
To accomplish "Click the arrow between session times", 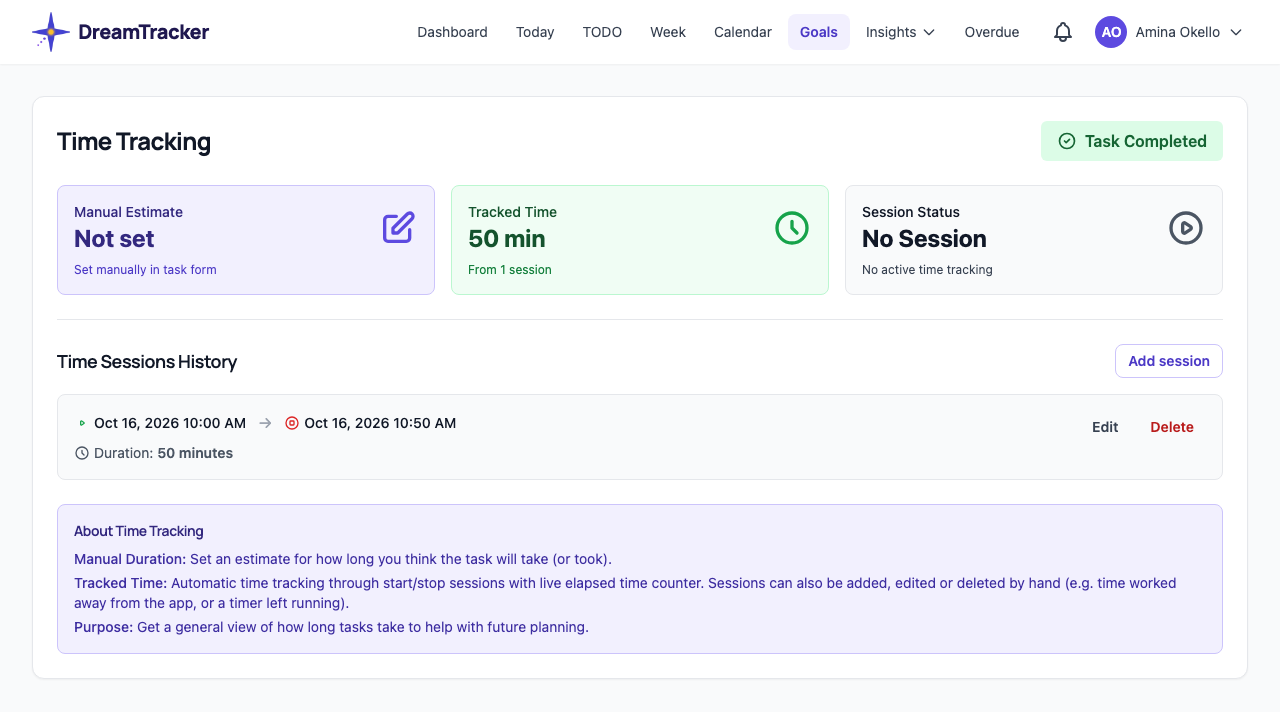I will pyautogui.click(x=265, y=423).
